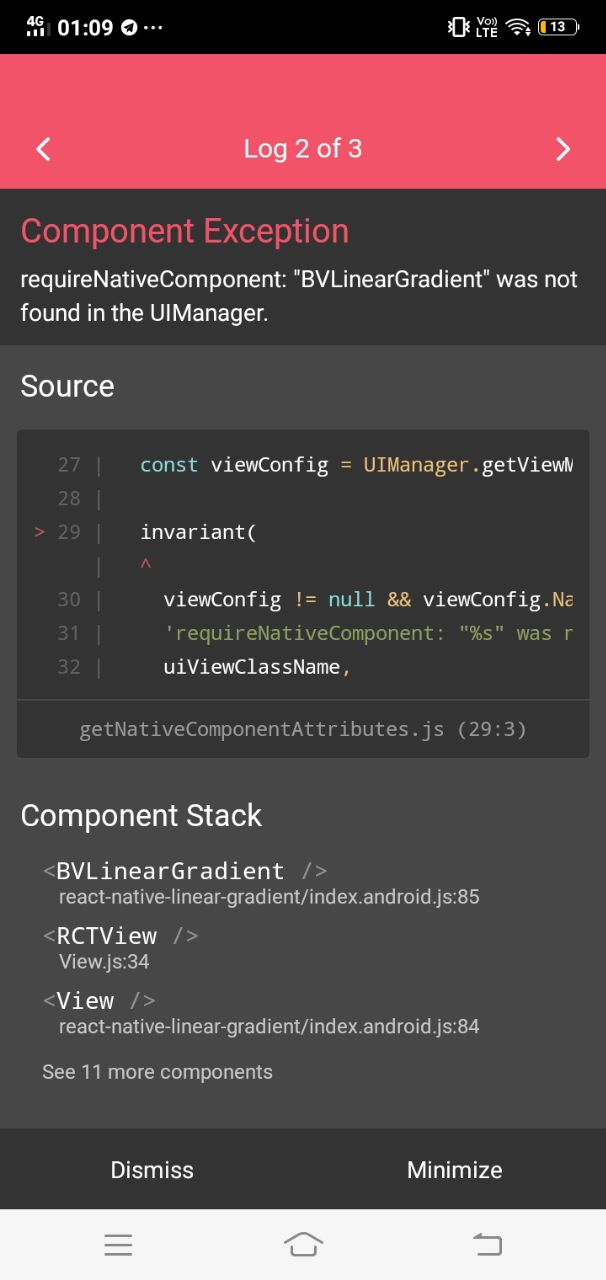Viewport: 606px width, 1280px height.
Task: Open the red error line marker at line 29
Action: tap(39, 531)
